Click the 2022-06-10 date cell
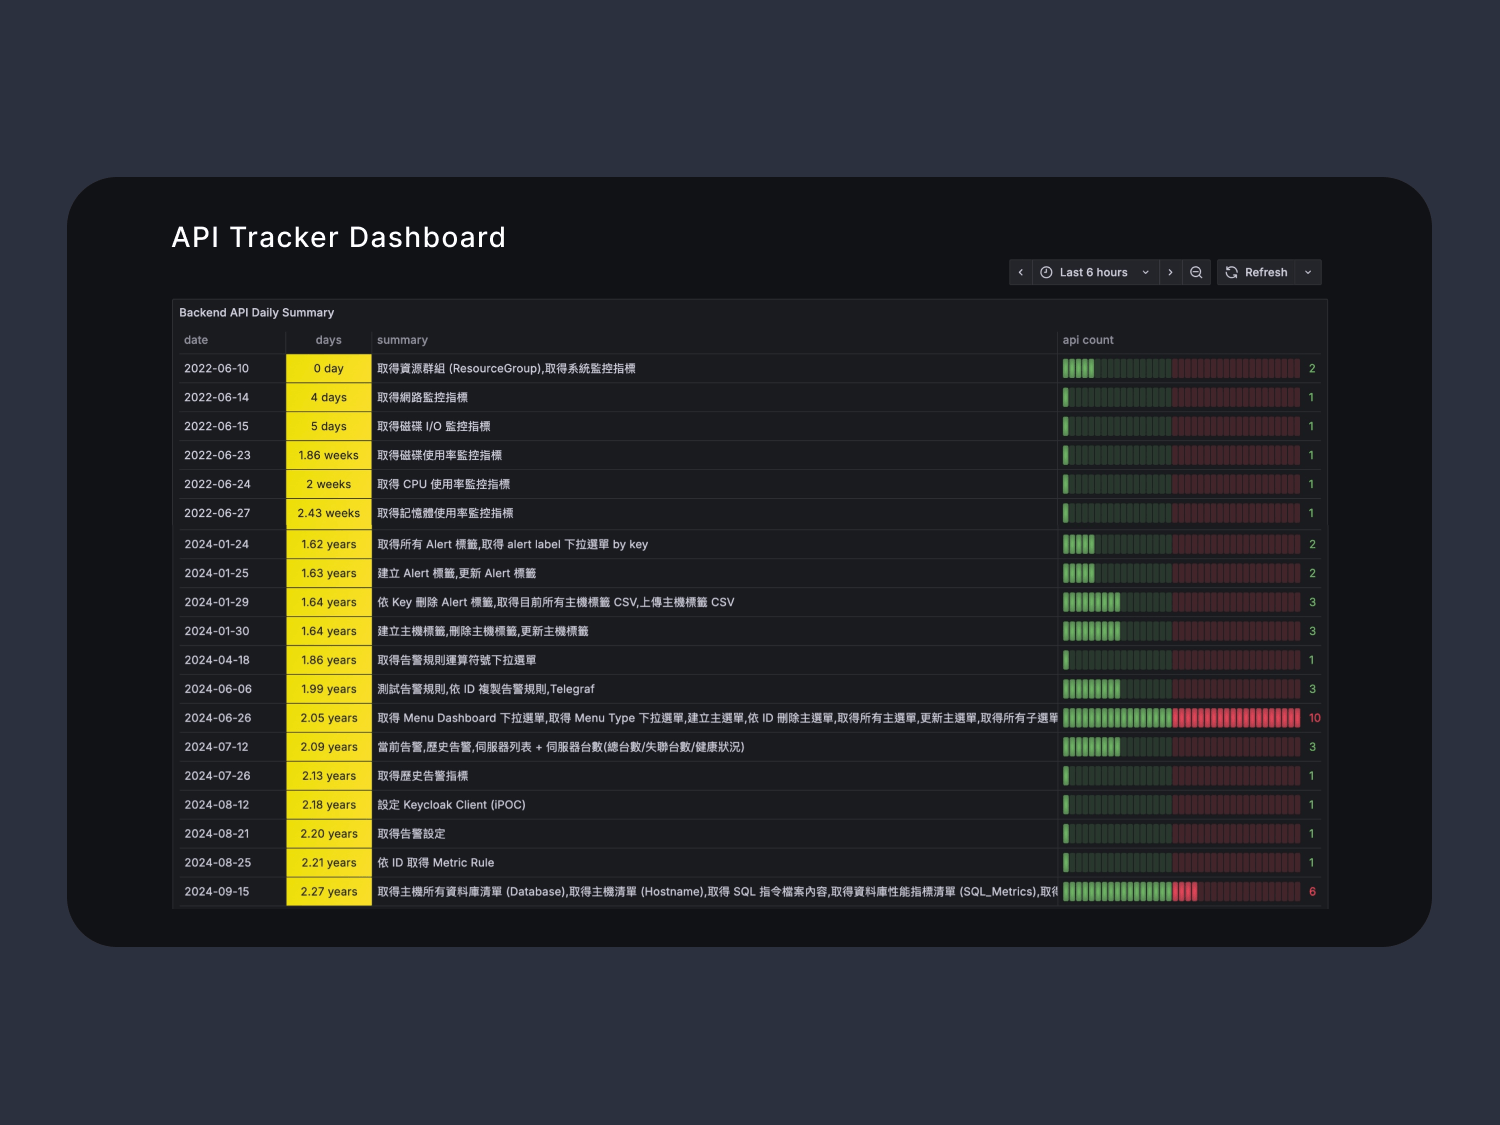1500x1125 pixels. 217,369
